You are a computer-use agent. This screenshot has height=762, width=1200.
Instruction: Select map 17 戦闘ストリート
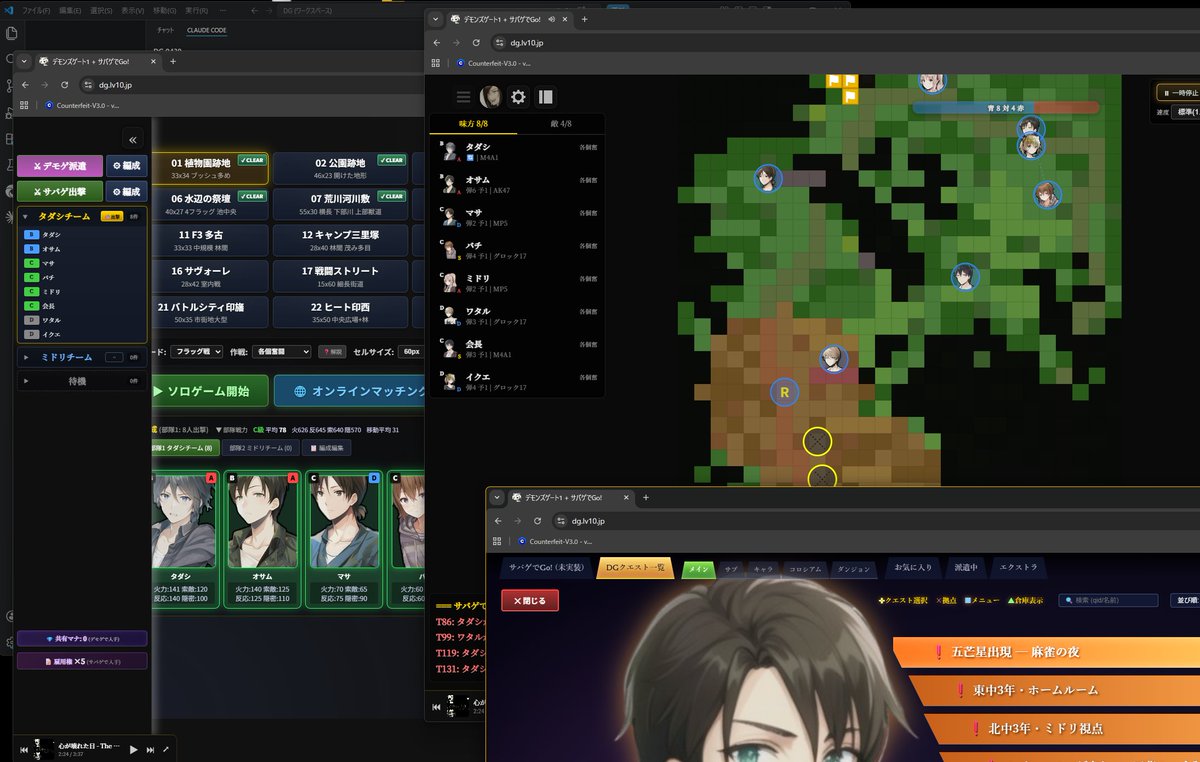point(340,276)
